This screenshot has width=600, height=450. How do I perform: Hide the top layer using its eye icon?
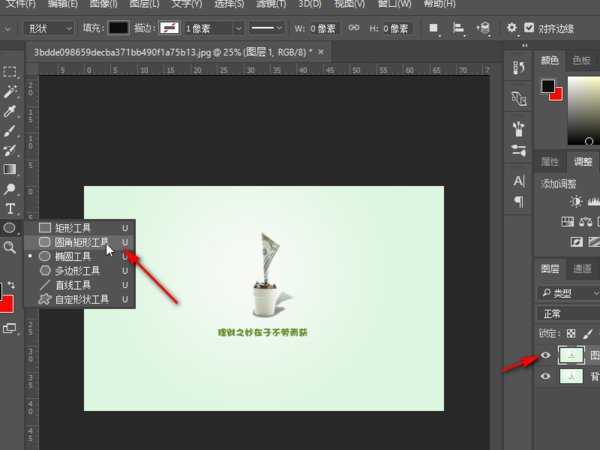point(546,354)
